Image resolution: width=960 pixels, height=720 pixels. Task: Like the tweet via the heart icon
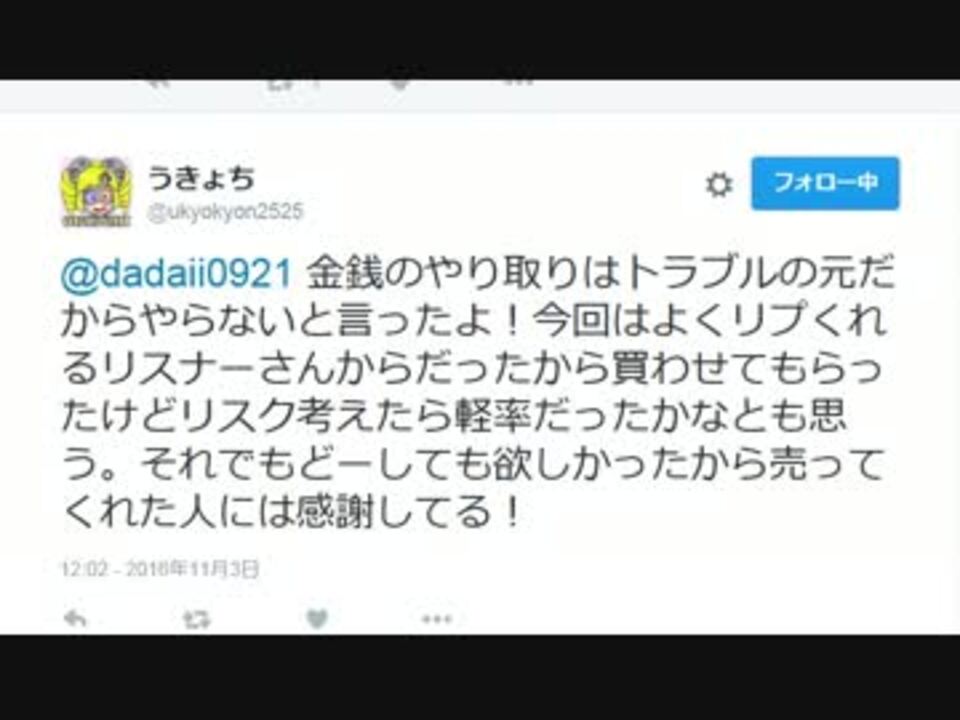[x=317, y=619]
